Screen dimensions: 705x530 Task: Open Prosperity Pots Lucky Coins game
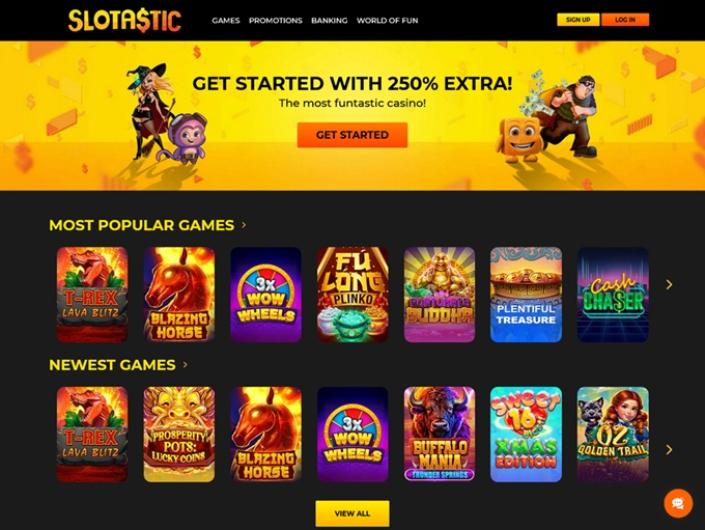point(179,434)
